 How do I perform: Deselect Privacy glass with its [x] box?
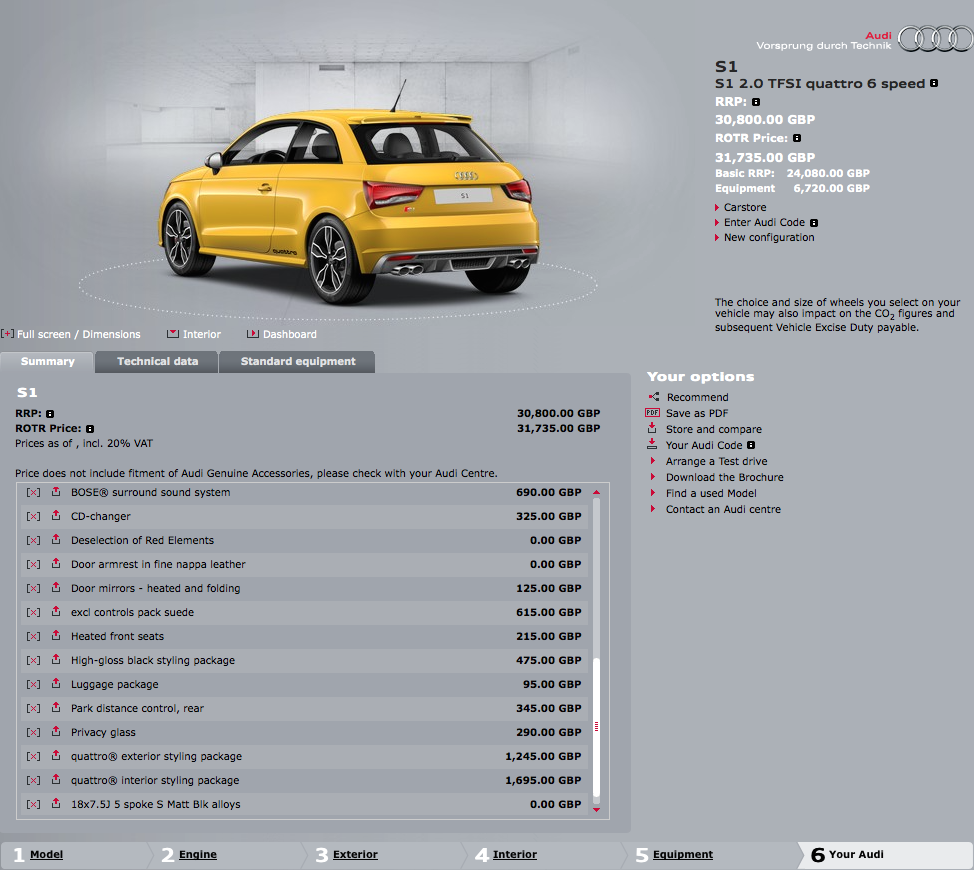pyautogui.click(x=33, y=733)
